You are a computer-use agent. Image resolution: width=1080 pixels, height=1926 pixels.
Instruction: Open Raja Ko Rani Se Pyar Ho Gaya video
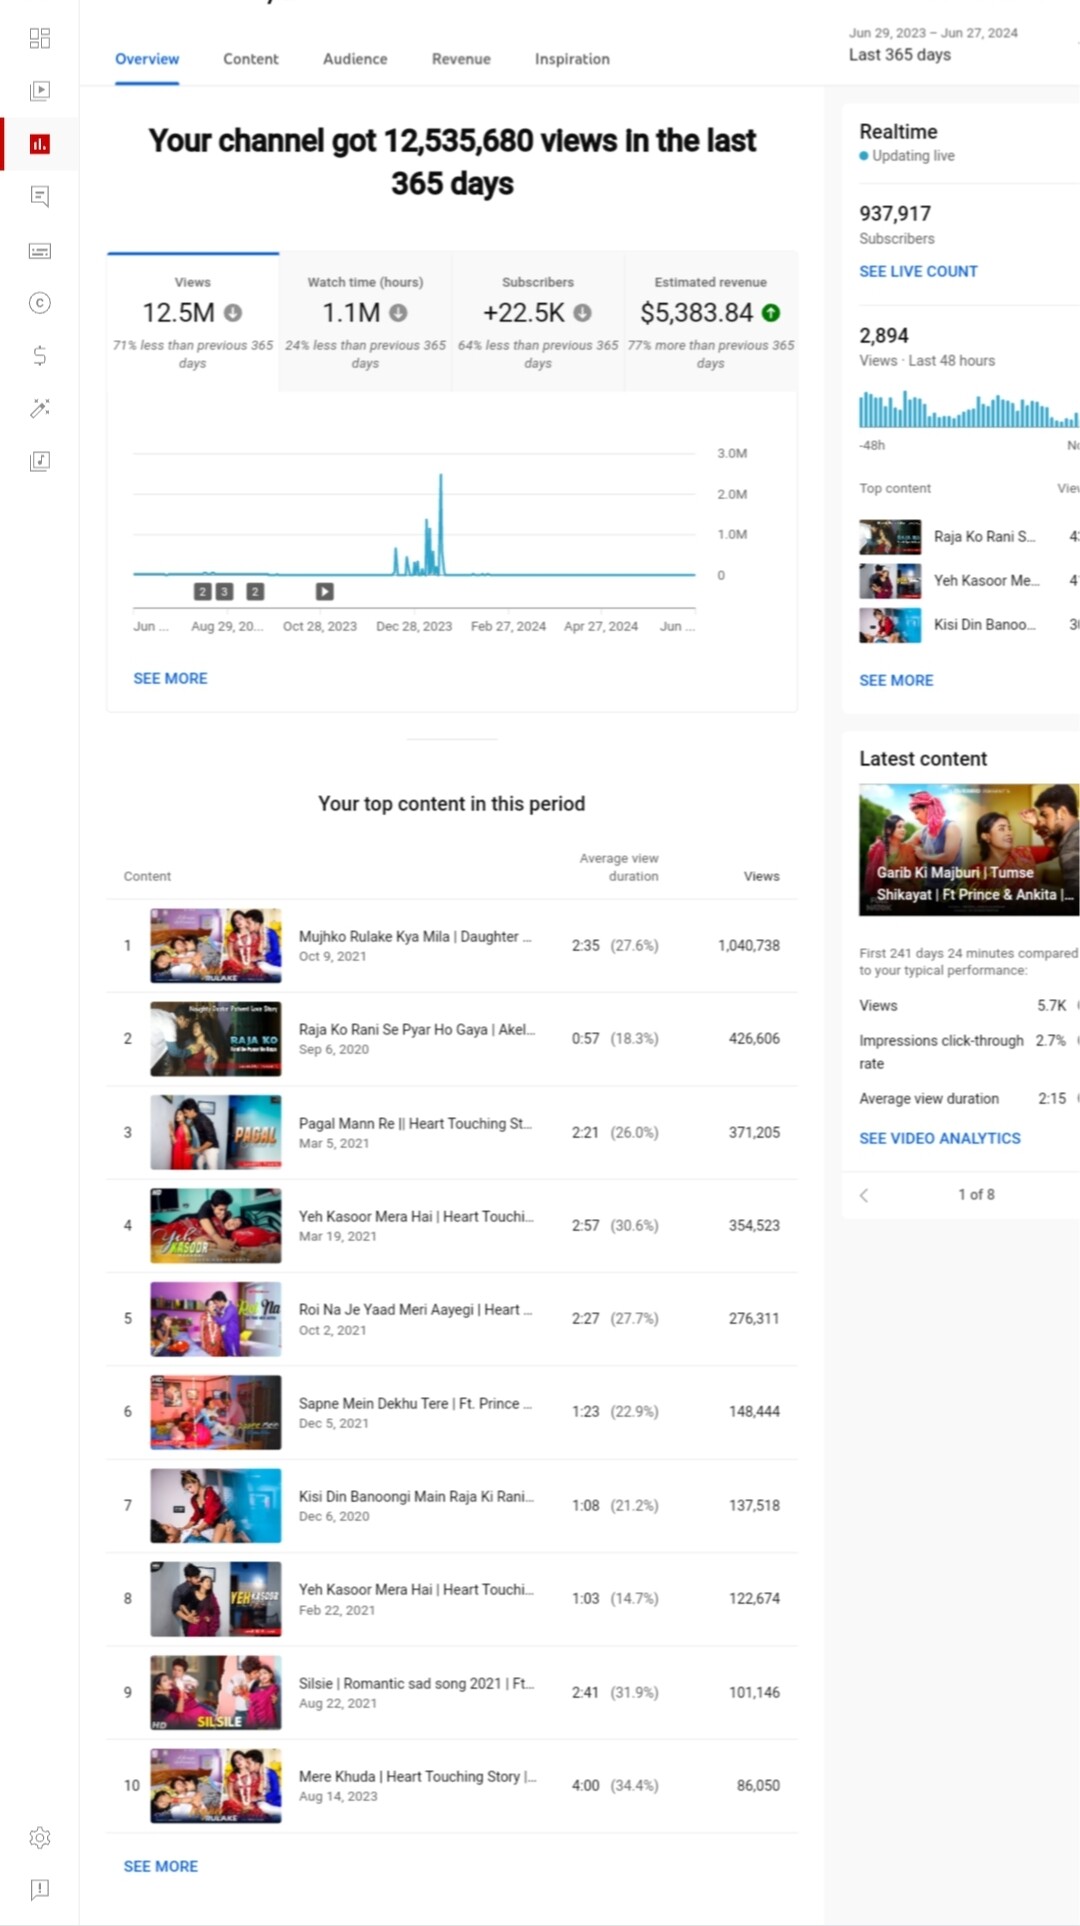pos(417,1030)
